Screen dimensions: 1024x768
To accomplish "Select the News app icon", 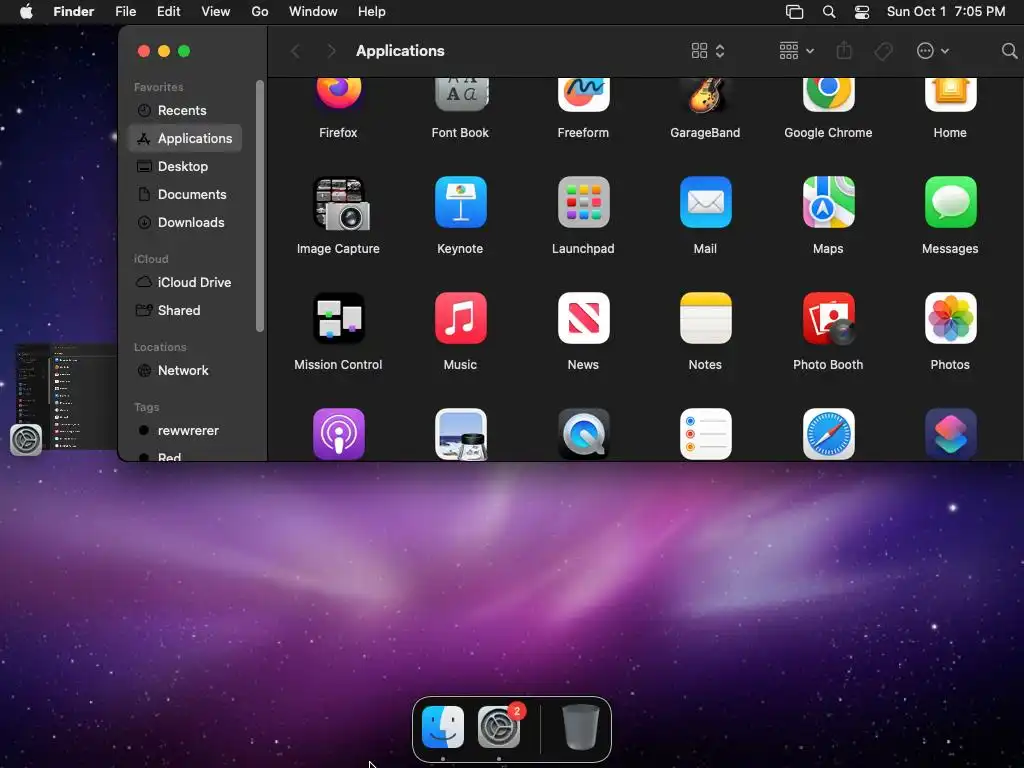I will click(583, 318).
